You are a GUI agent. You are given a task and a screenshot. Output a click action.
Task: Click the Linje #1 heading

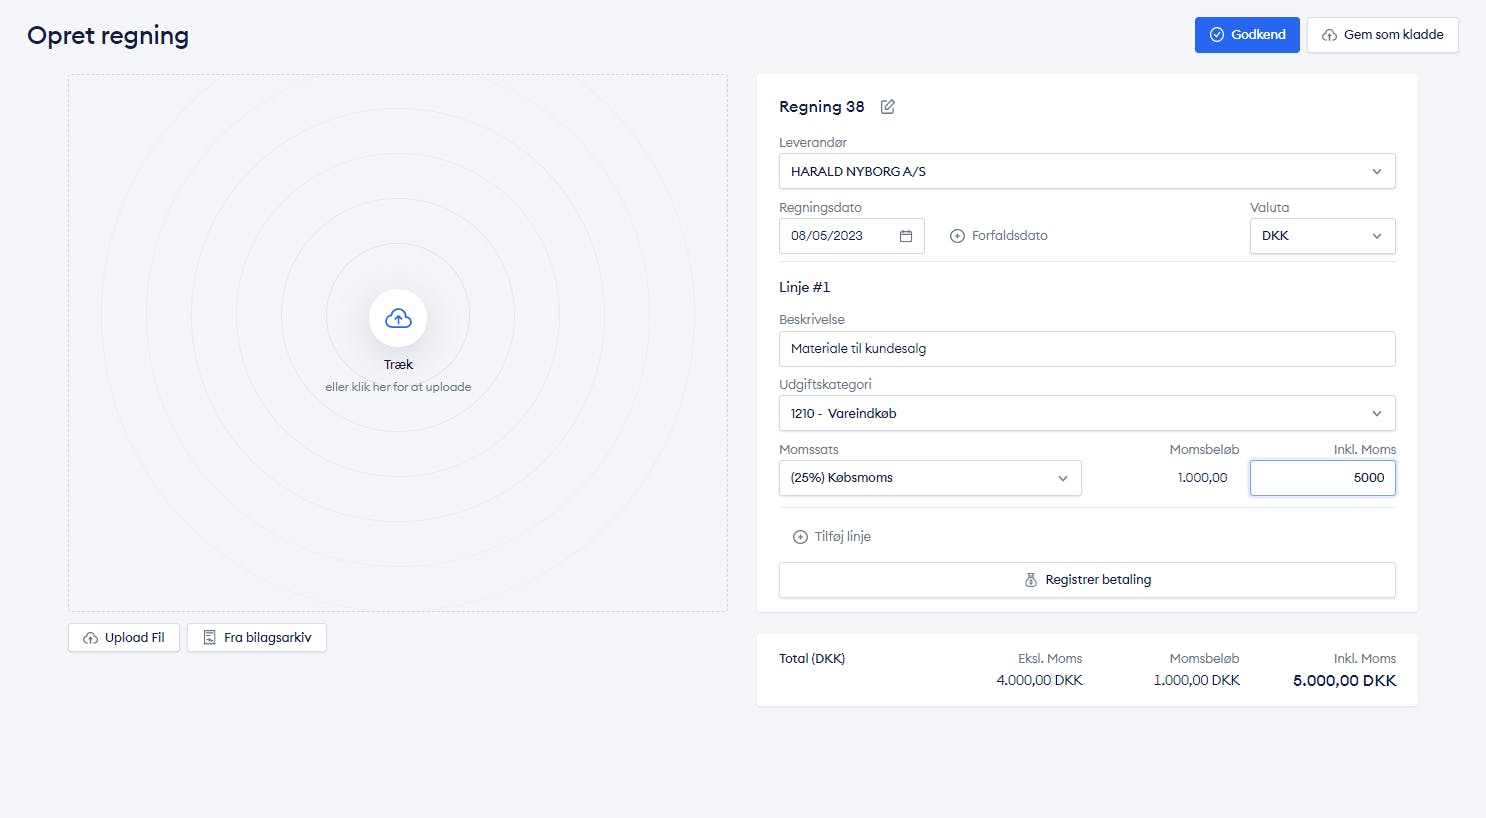click(804, 287)
